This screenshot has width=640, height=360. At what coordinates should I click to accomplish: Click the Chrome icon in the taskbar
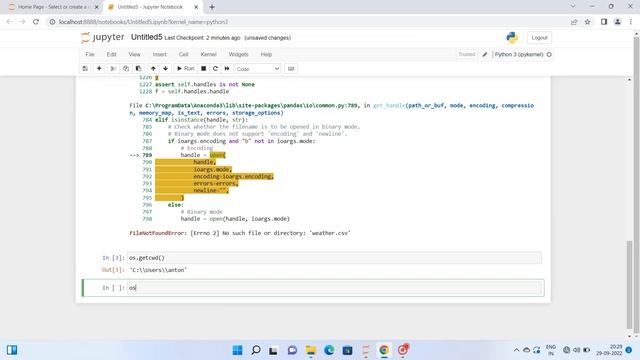384,350
